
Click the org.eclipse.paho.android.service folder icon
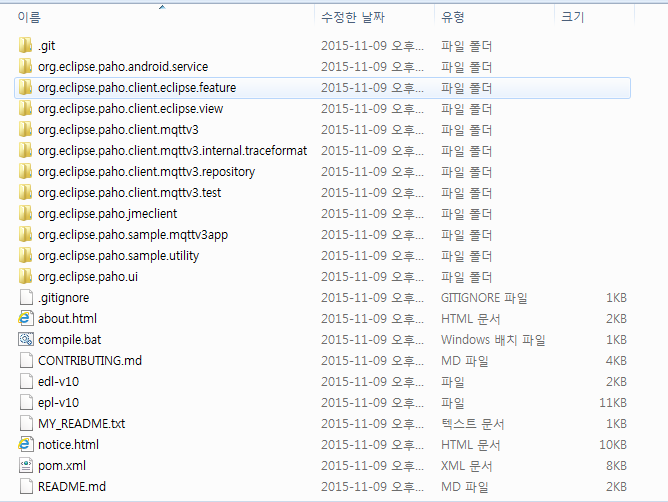pos(26,66)
